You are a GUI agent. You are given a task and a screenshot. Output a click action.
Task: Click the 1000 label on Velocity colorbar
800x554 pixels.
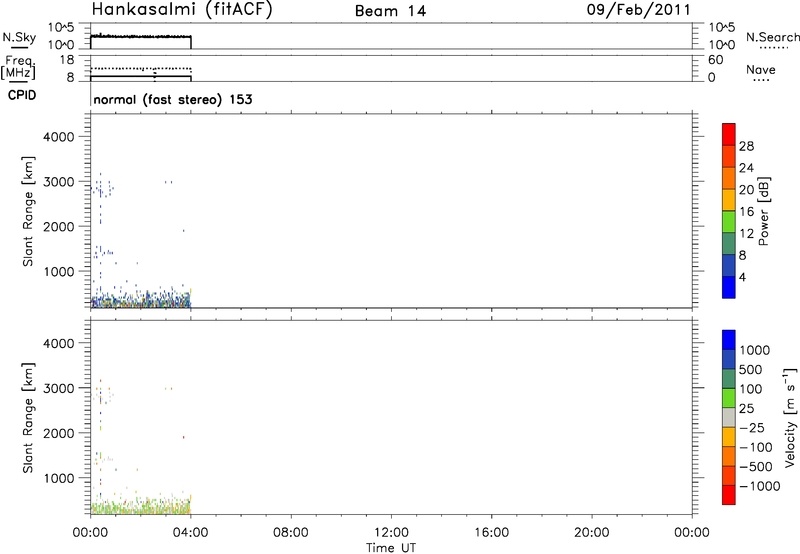pos(755,350)
